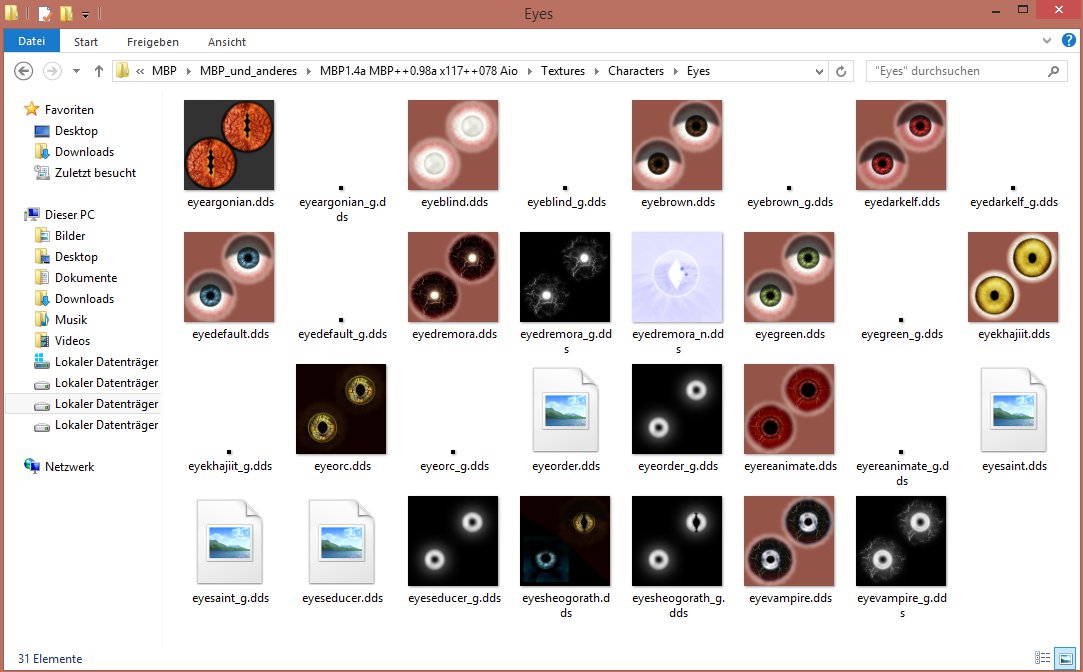The image size is (1083, 672).
Task: Open the recent locations dropdown arrow
Action: point(76,71)
